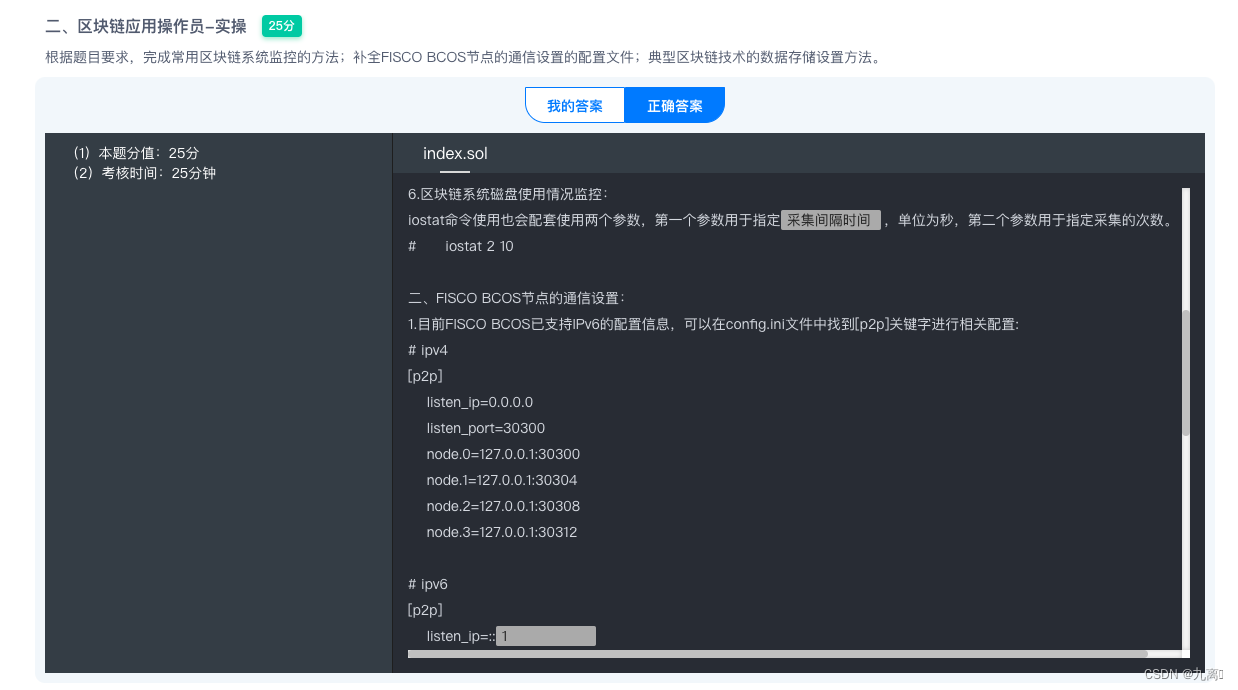Screen dimensions: 1238x690
Task: Select the exam instructions paragraph under the title
Action: pyautogui.click(x=461, y=57)
